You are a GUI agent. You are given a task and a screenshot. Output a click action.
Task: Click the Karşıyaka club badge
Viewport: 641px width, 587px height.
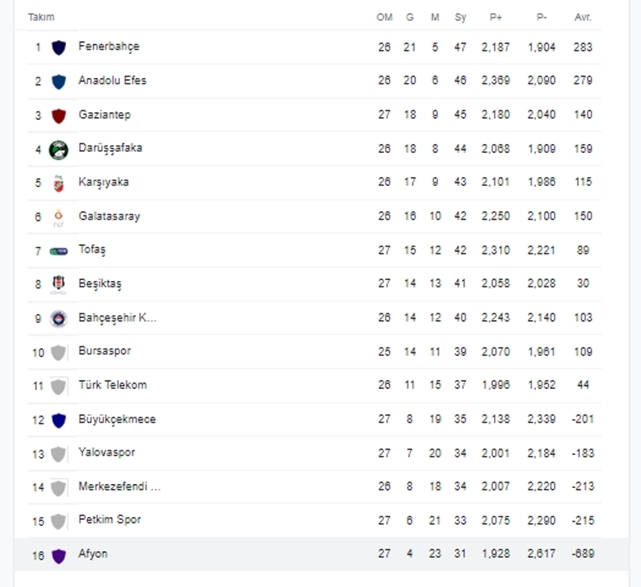(x=58, y=183)
